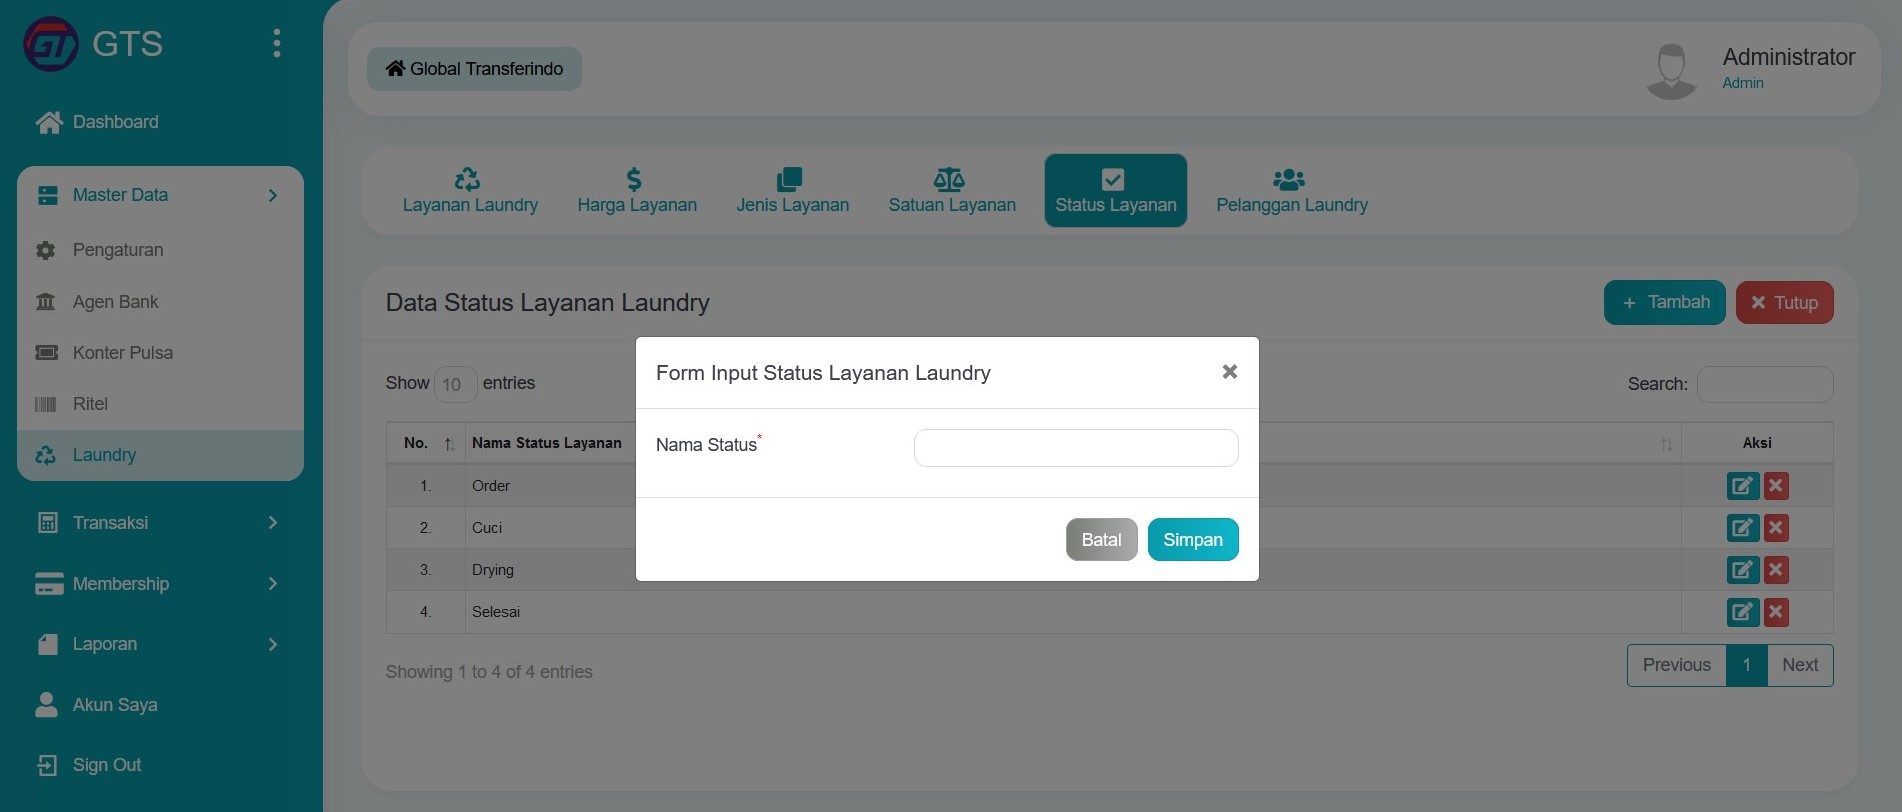Expand the Laporan chevron
The height and width of the screenshot is (812, 1902).
(272, 644)
